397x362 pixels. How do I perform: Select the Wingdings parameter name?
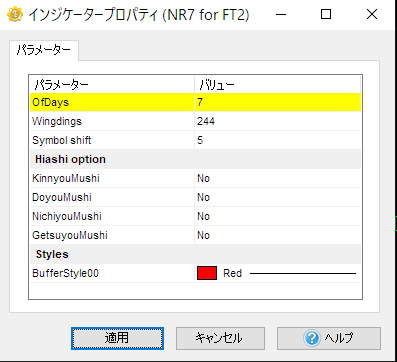click(57, 121)
